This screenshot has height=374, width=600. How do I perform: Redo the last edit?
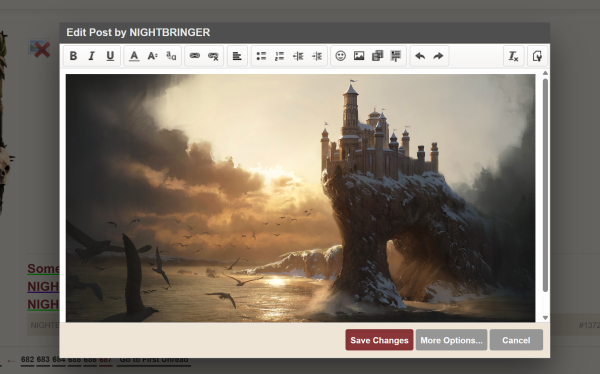click(438, 56)
